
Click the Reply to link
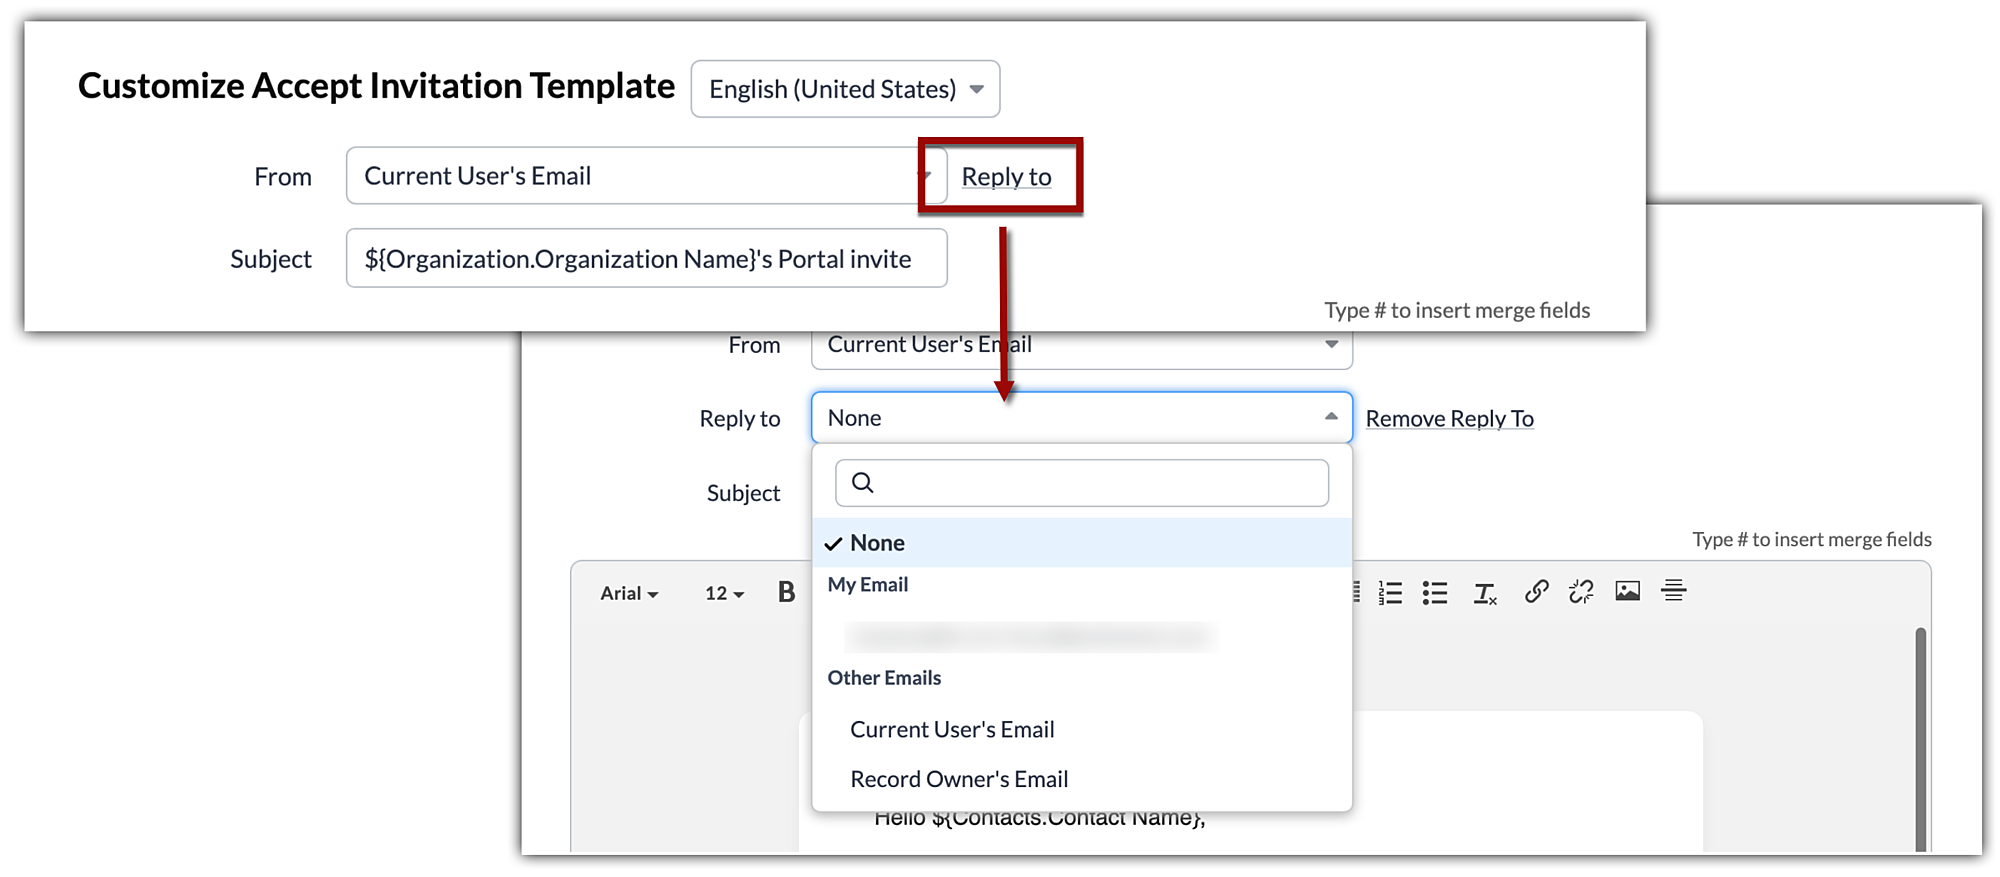[1006, 177]
